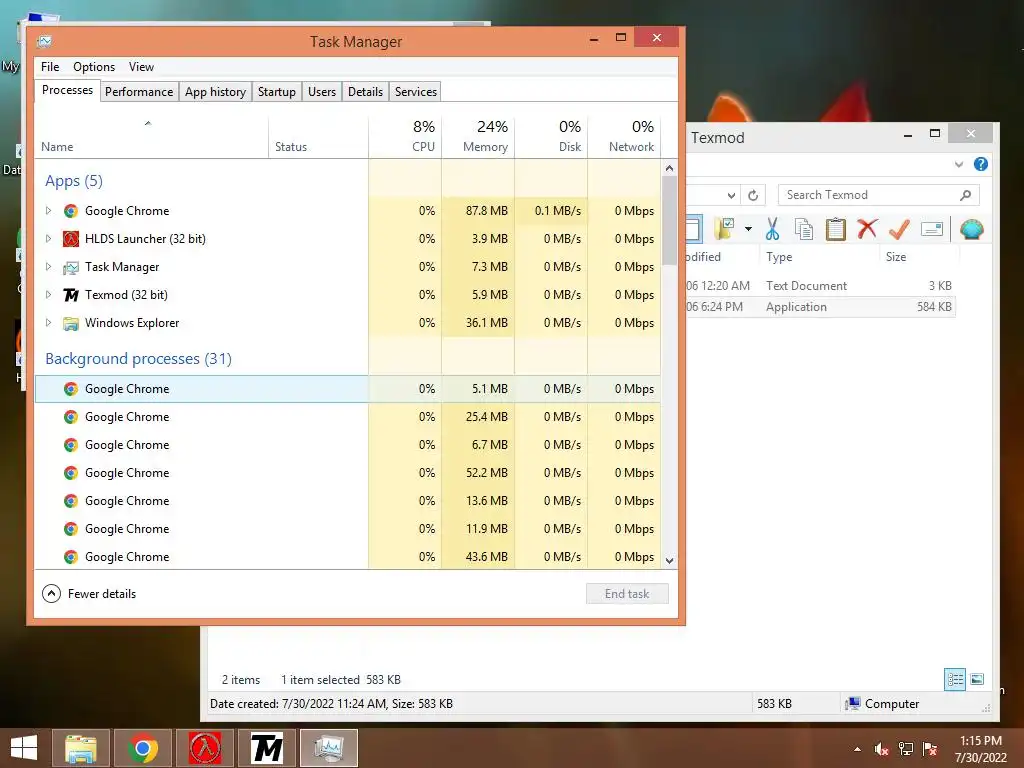1024x768 pixels.
Task: Click the scroll up arrow in process list
Action: [x=669, y=168]
